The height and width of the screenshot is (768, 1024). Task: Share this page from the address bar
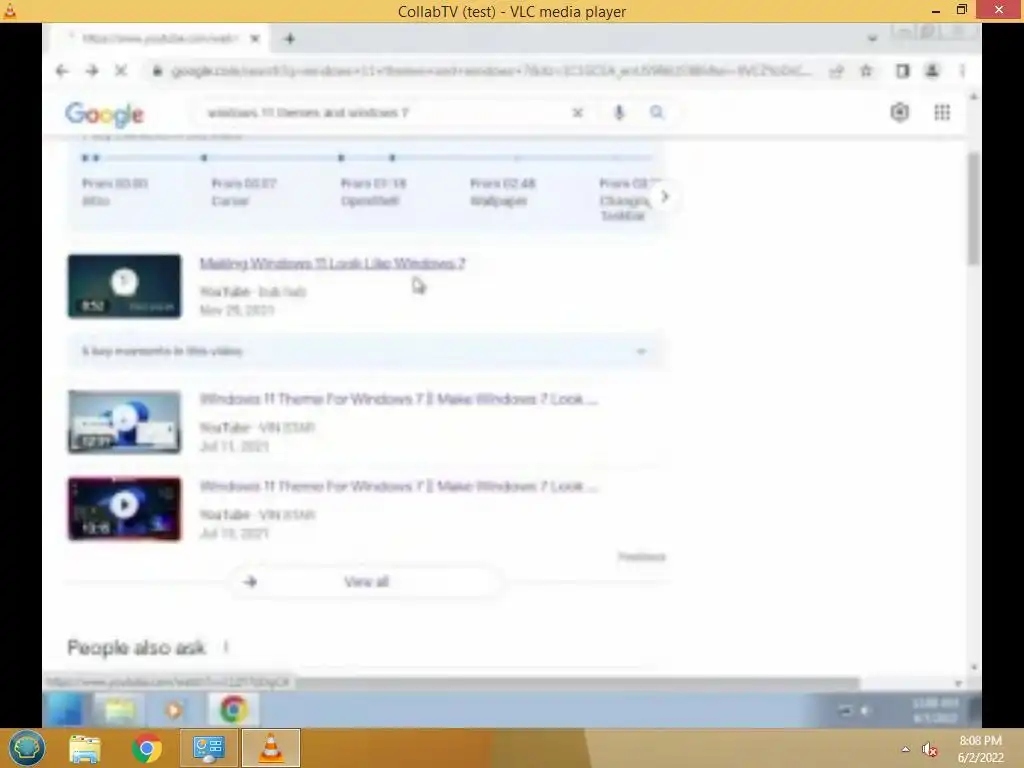[x=837, y=71]
